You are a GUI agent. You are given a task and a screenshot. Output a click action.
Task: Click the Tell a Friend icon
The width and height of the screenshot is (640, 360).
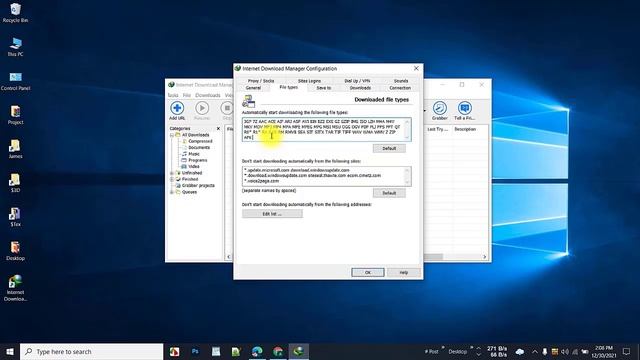click(464, 111)
